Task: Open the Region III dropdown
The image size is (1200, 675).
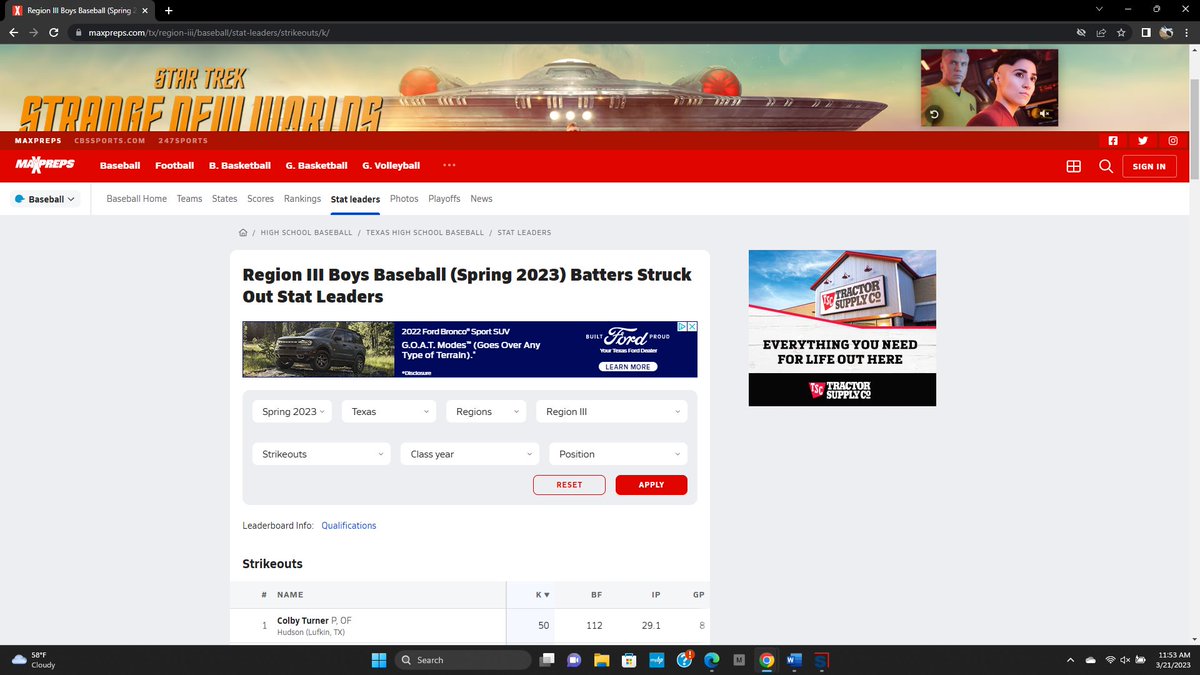Action: [x=611, y=411]
